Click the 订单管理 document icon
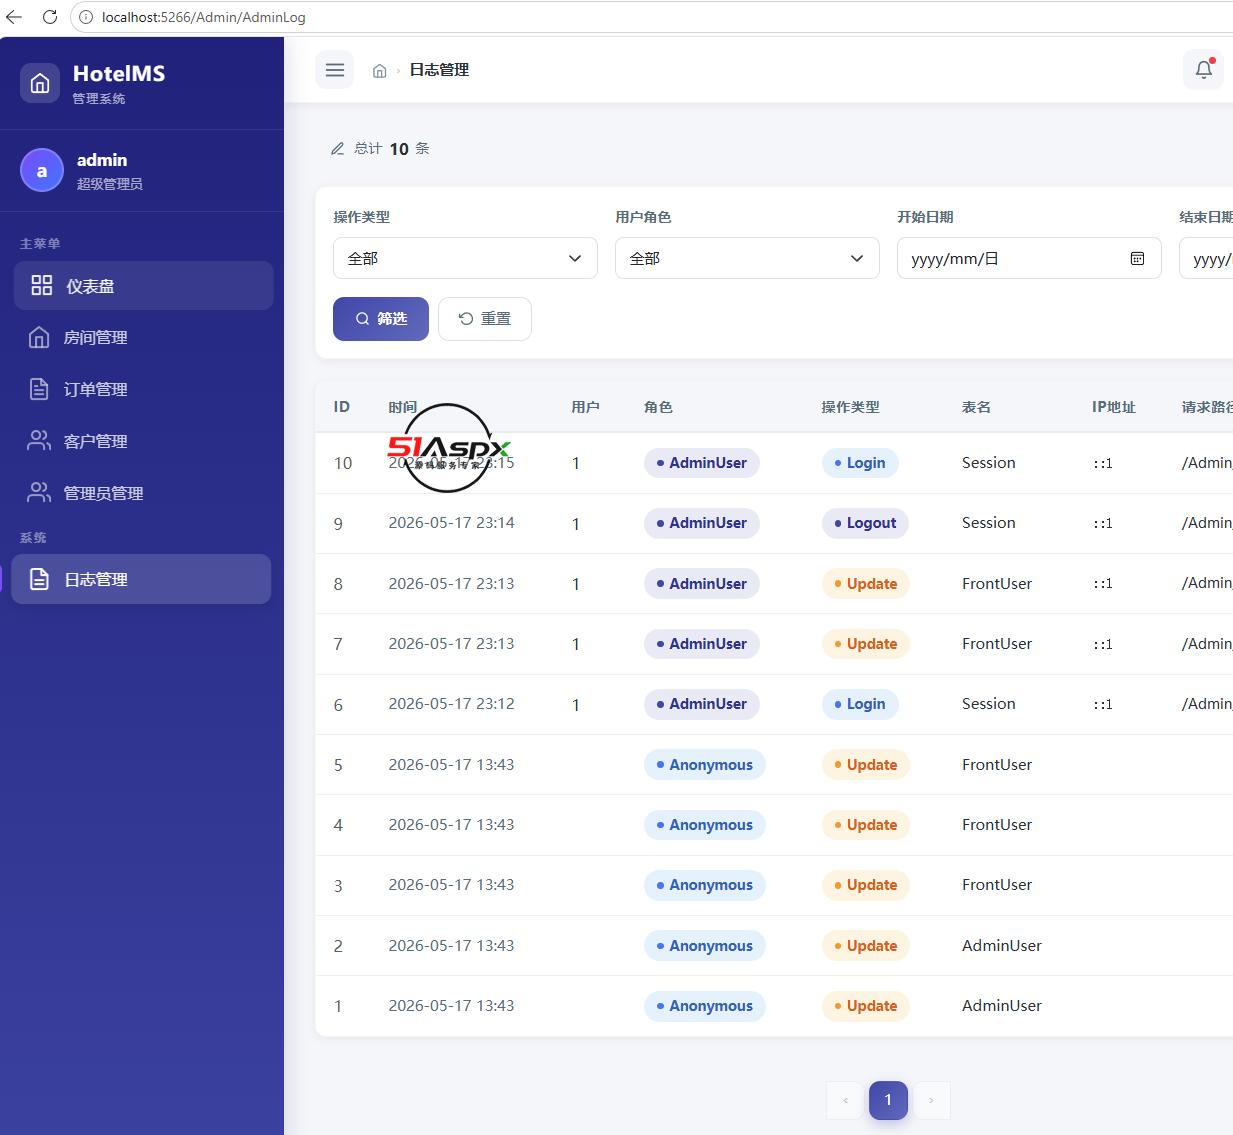Image resolution: width=1233 pixels, height=1135 pixels. [39, 389]
